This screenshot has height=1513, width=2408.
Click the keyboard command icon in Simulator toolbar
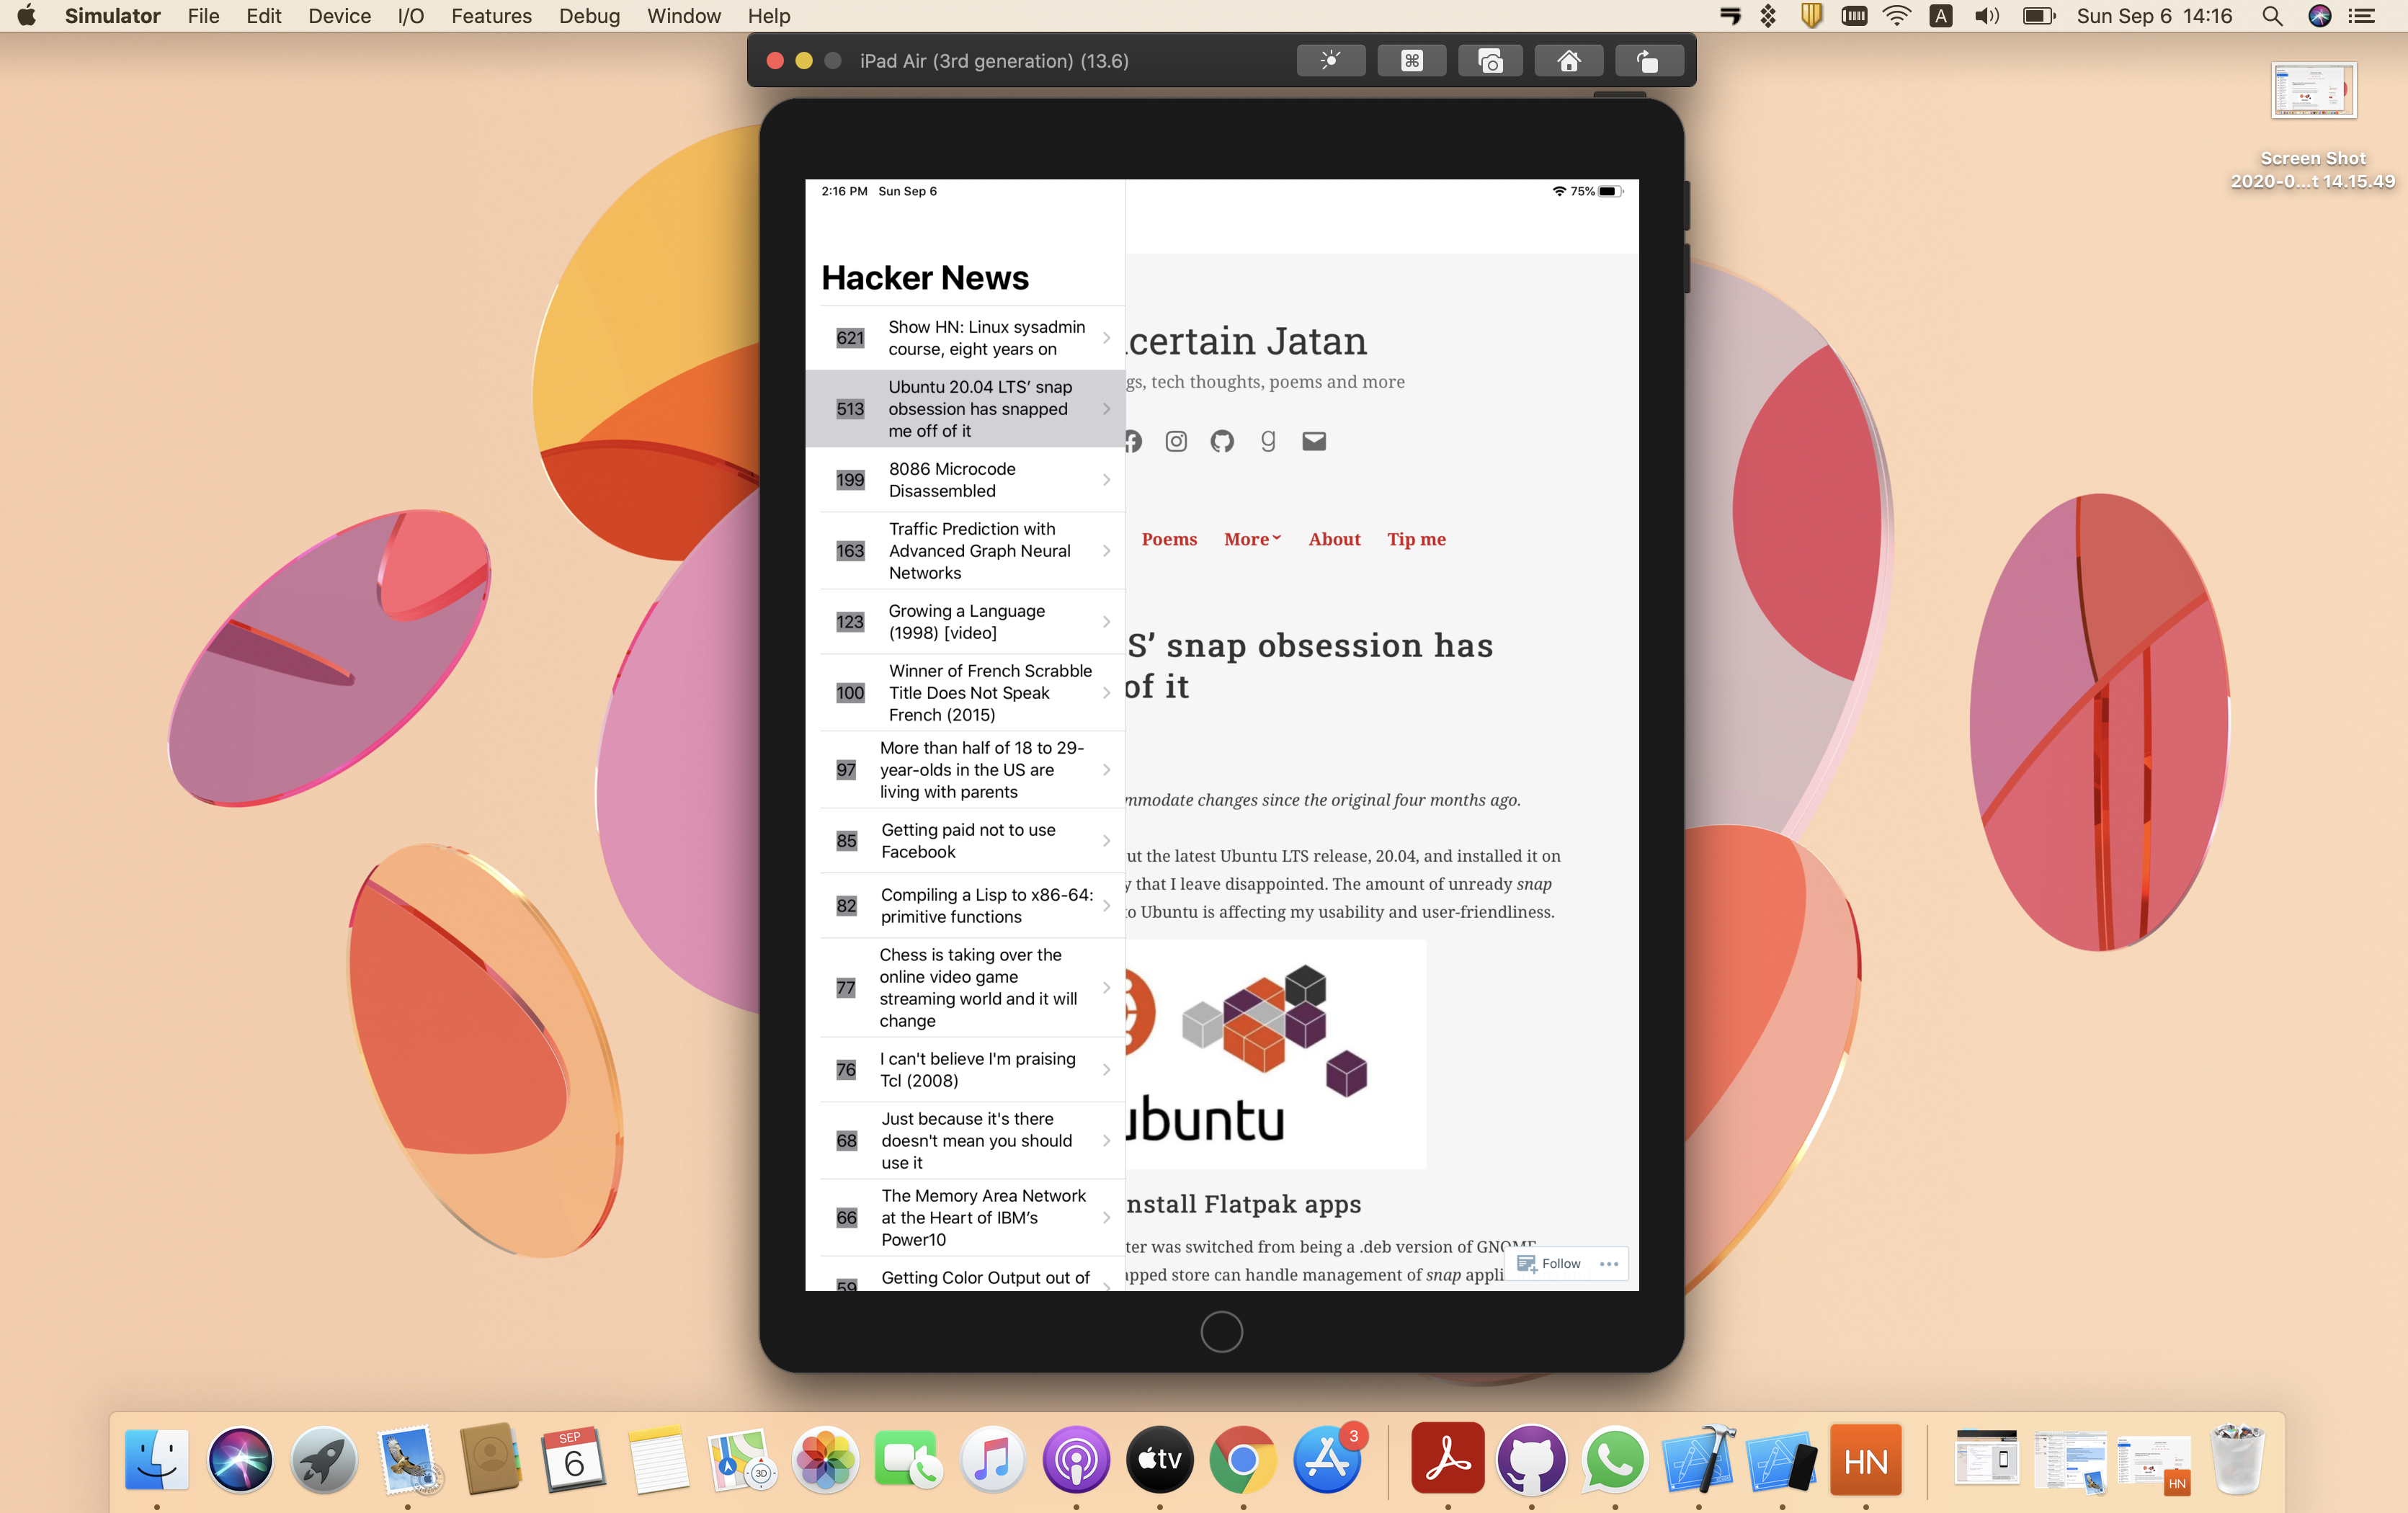click(1411, 61)
